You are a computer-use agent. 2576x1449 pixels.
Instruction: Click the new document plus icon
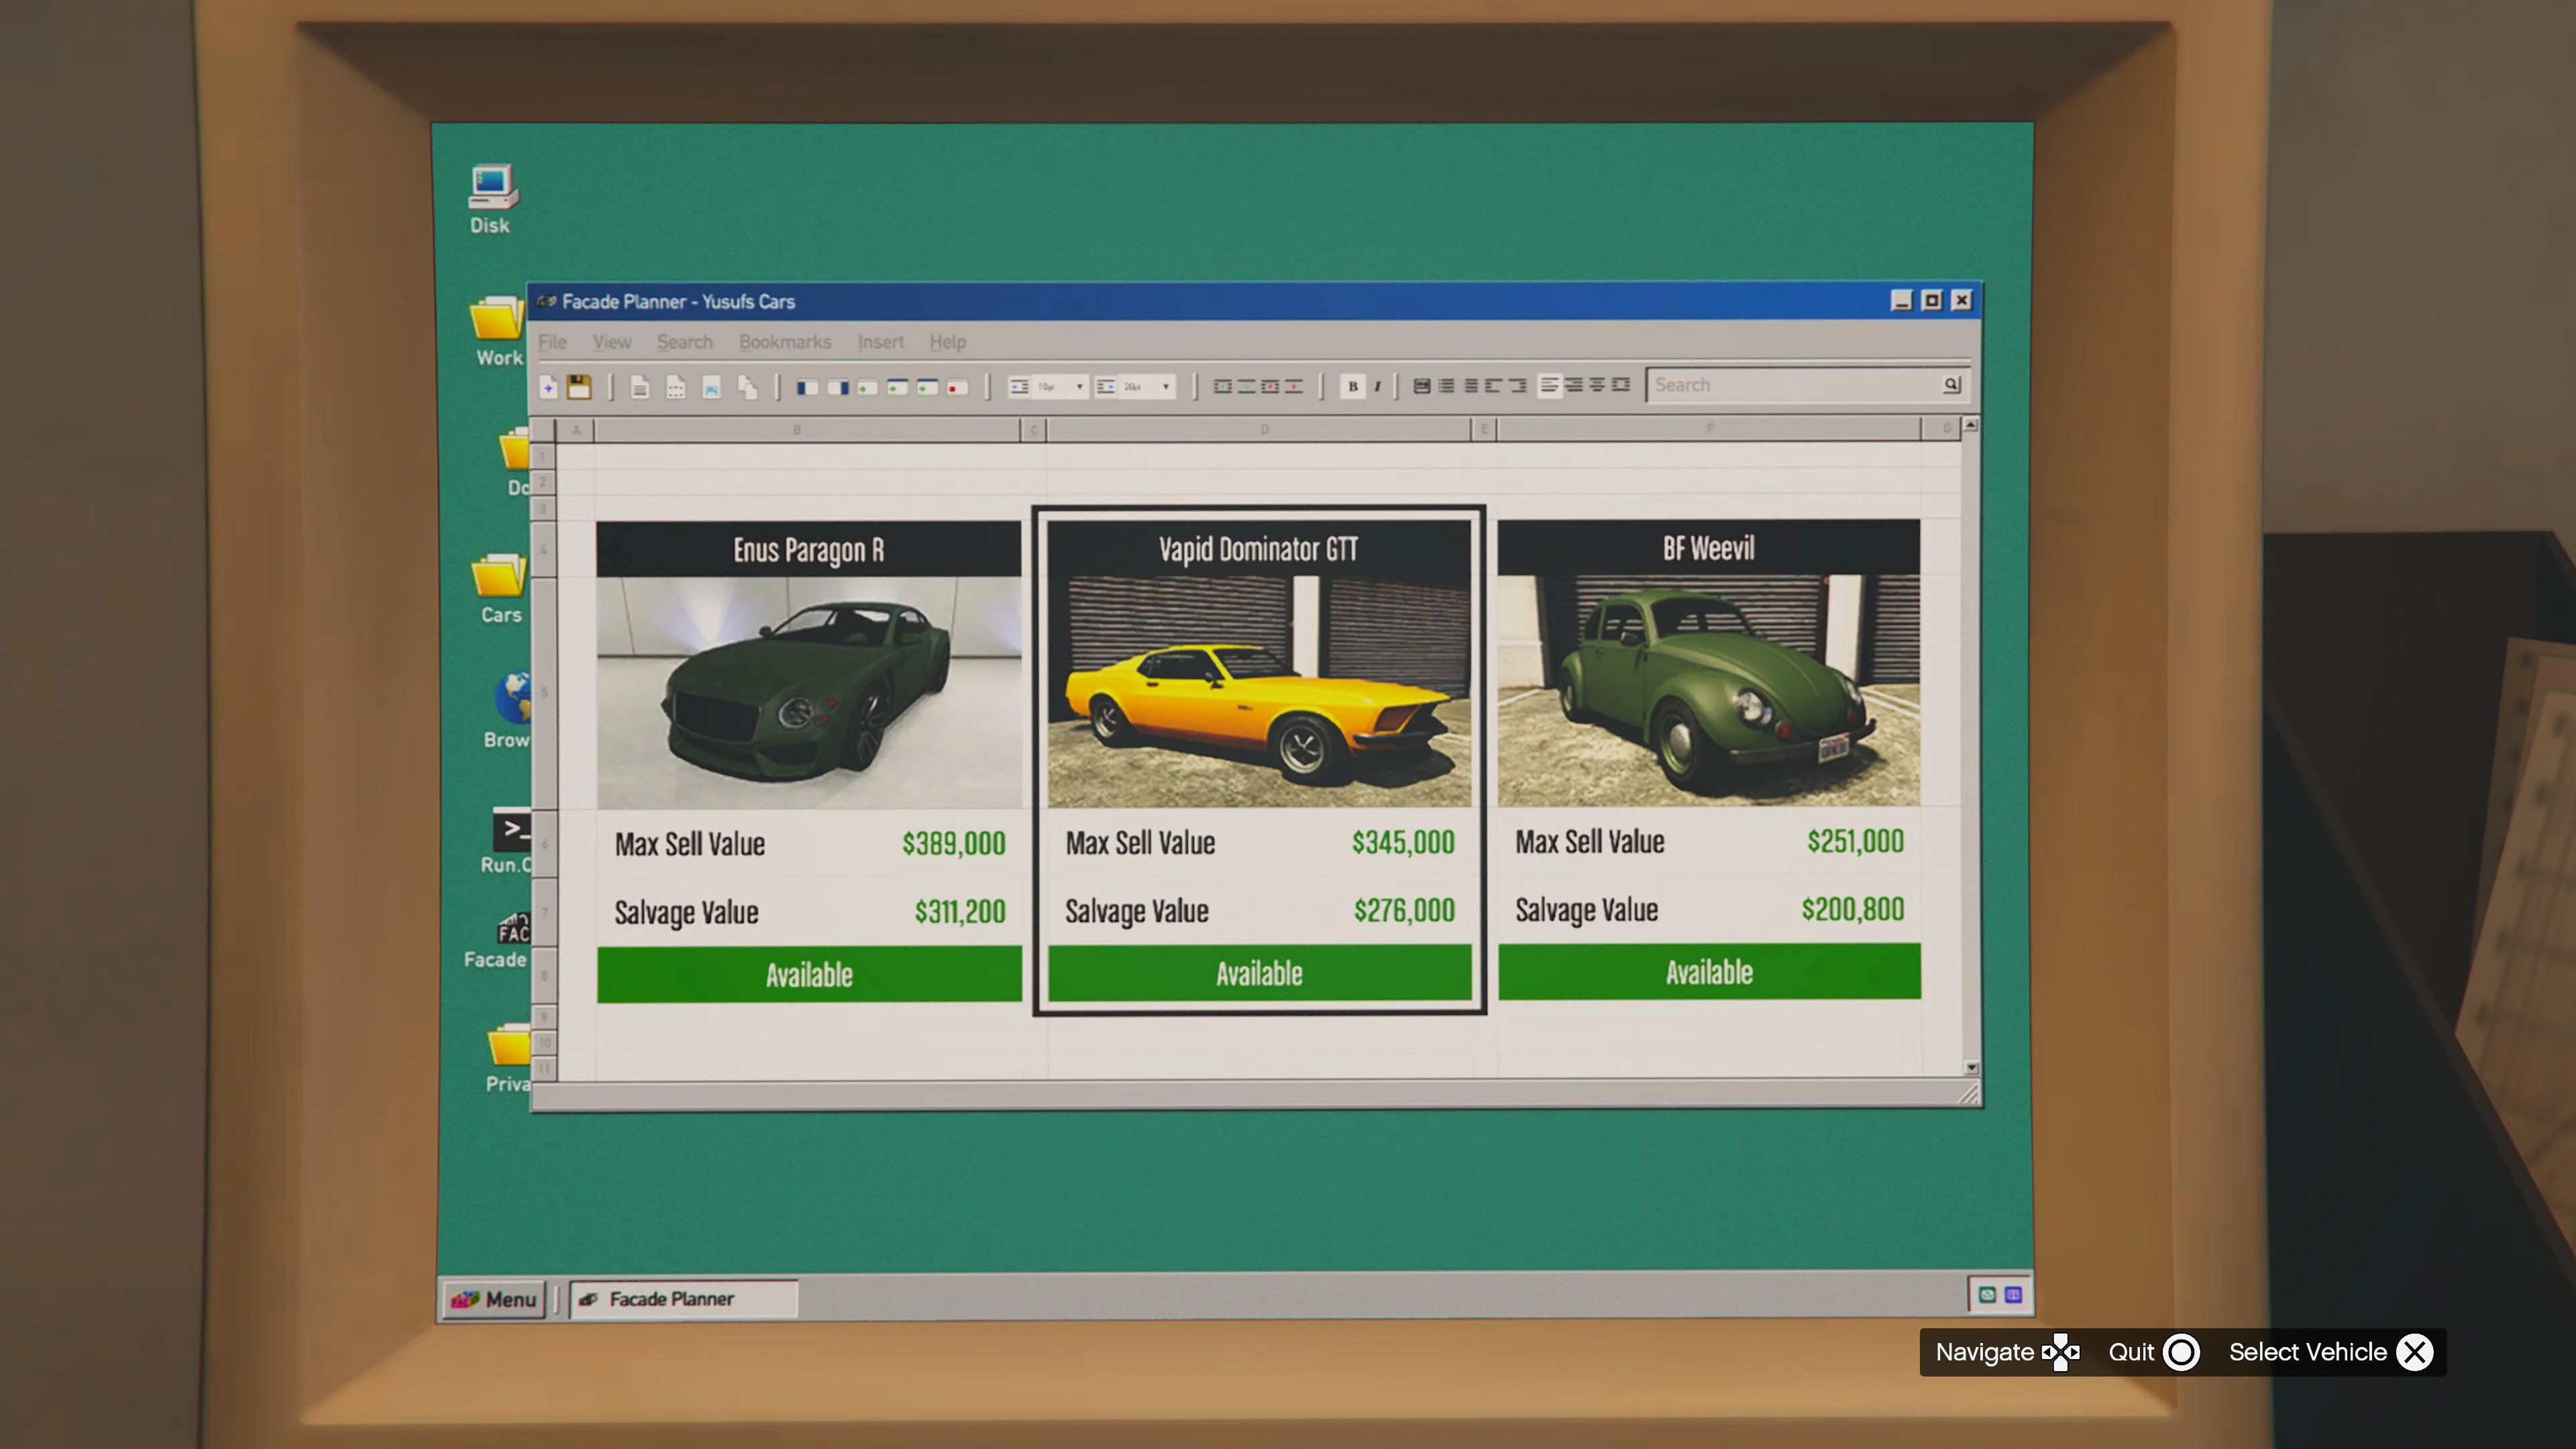click(548, 387)
